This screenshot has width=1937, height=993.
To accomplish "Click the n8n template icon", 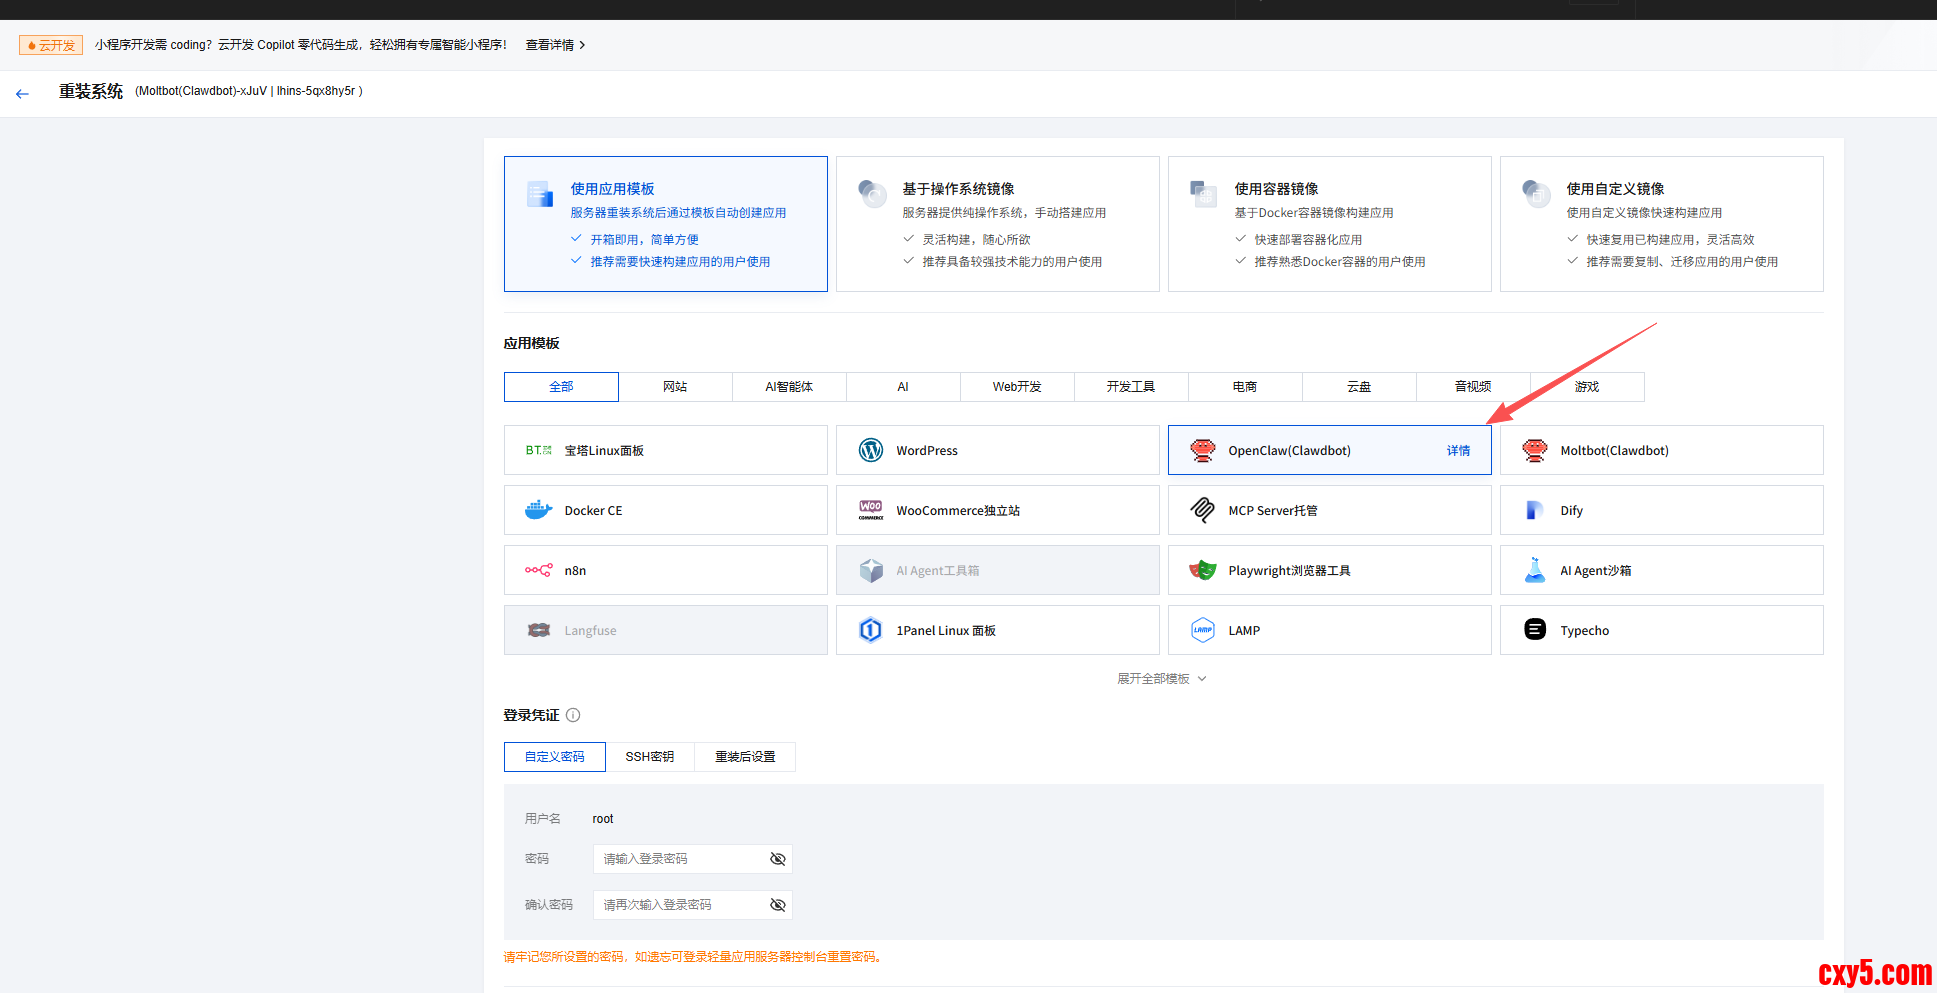I will point(538,570).
